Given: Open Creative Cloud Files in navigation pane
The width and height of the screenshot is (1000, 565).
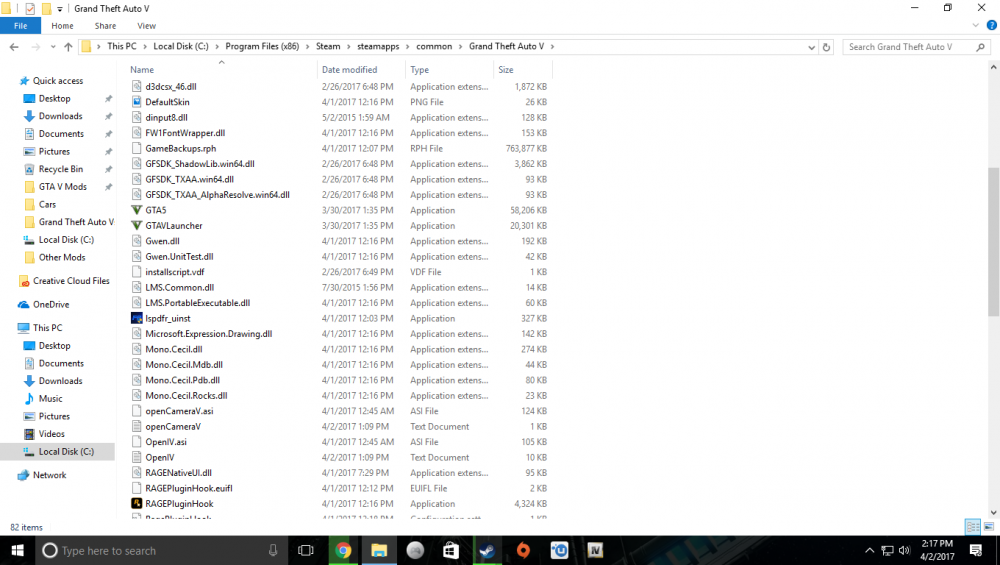Looking at the screenshot, I should click(x=71, y=281).
